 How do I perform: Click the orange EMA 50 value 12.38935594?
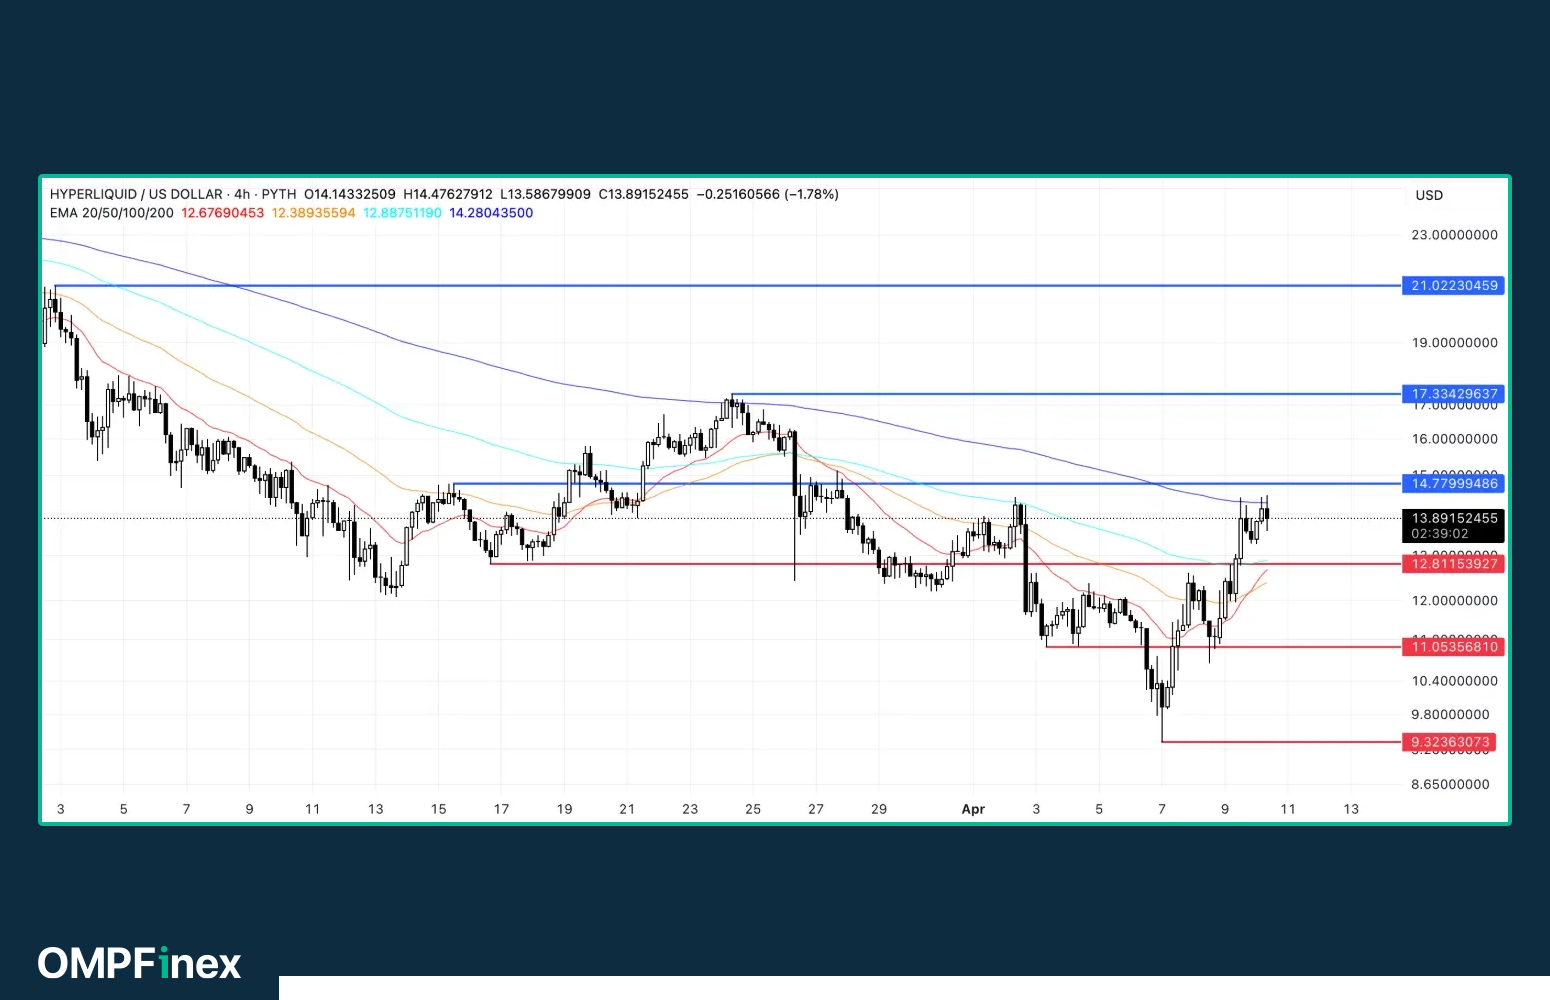(313, 213)
